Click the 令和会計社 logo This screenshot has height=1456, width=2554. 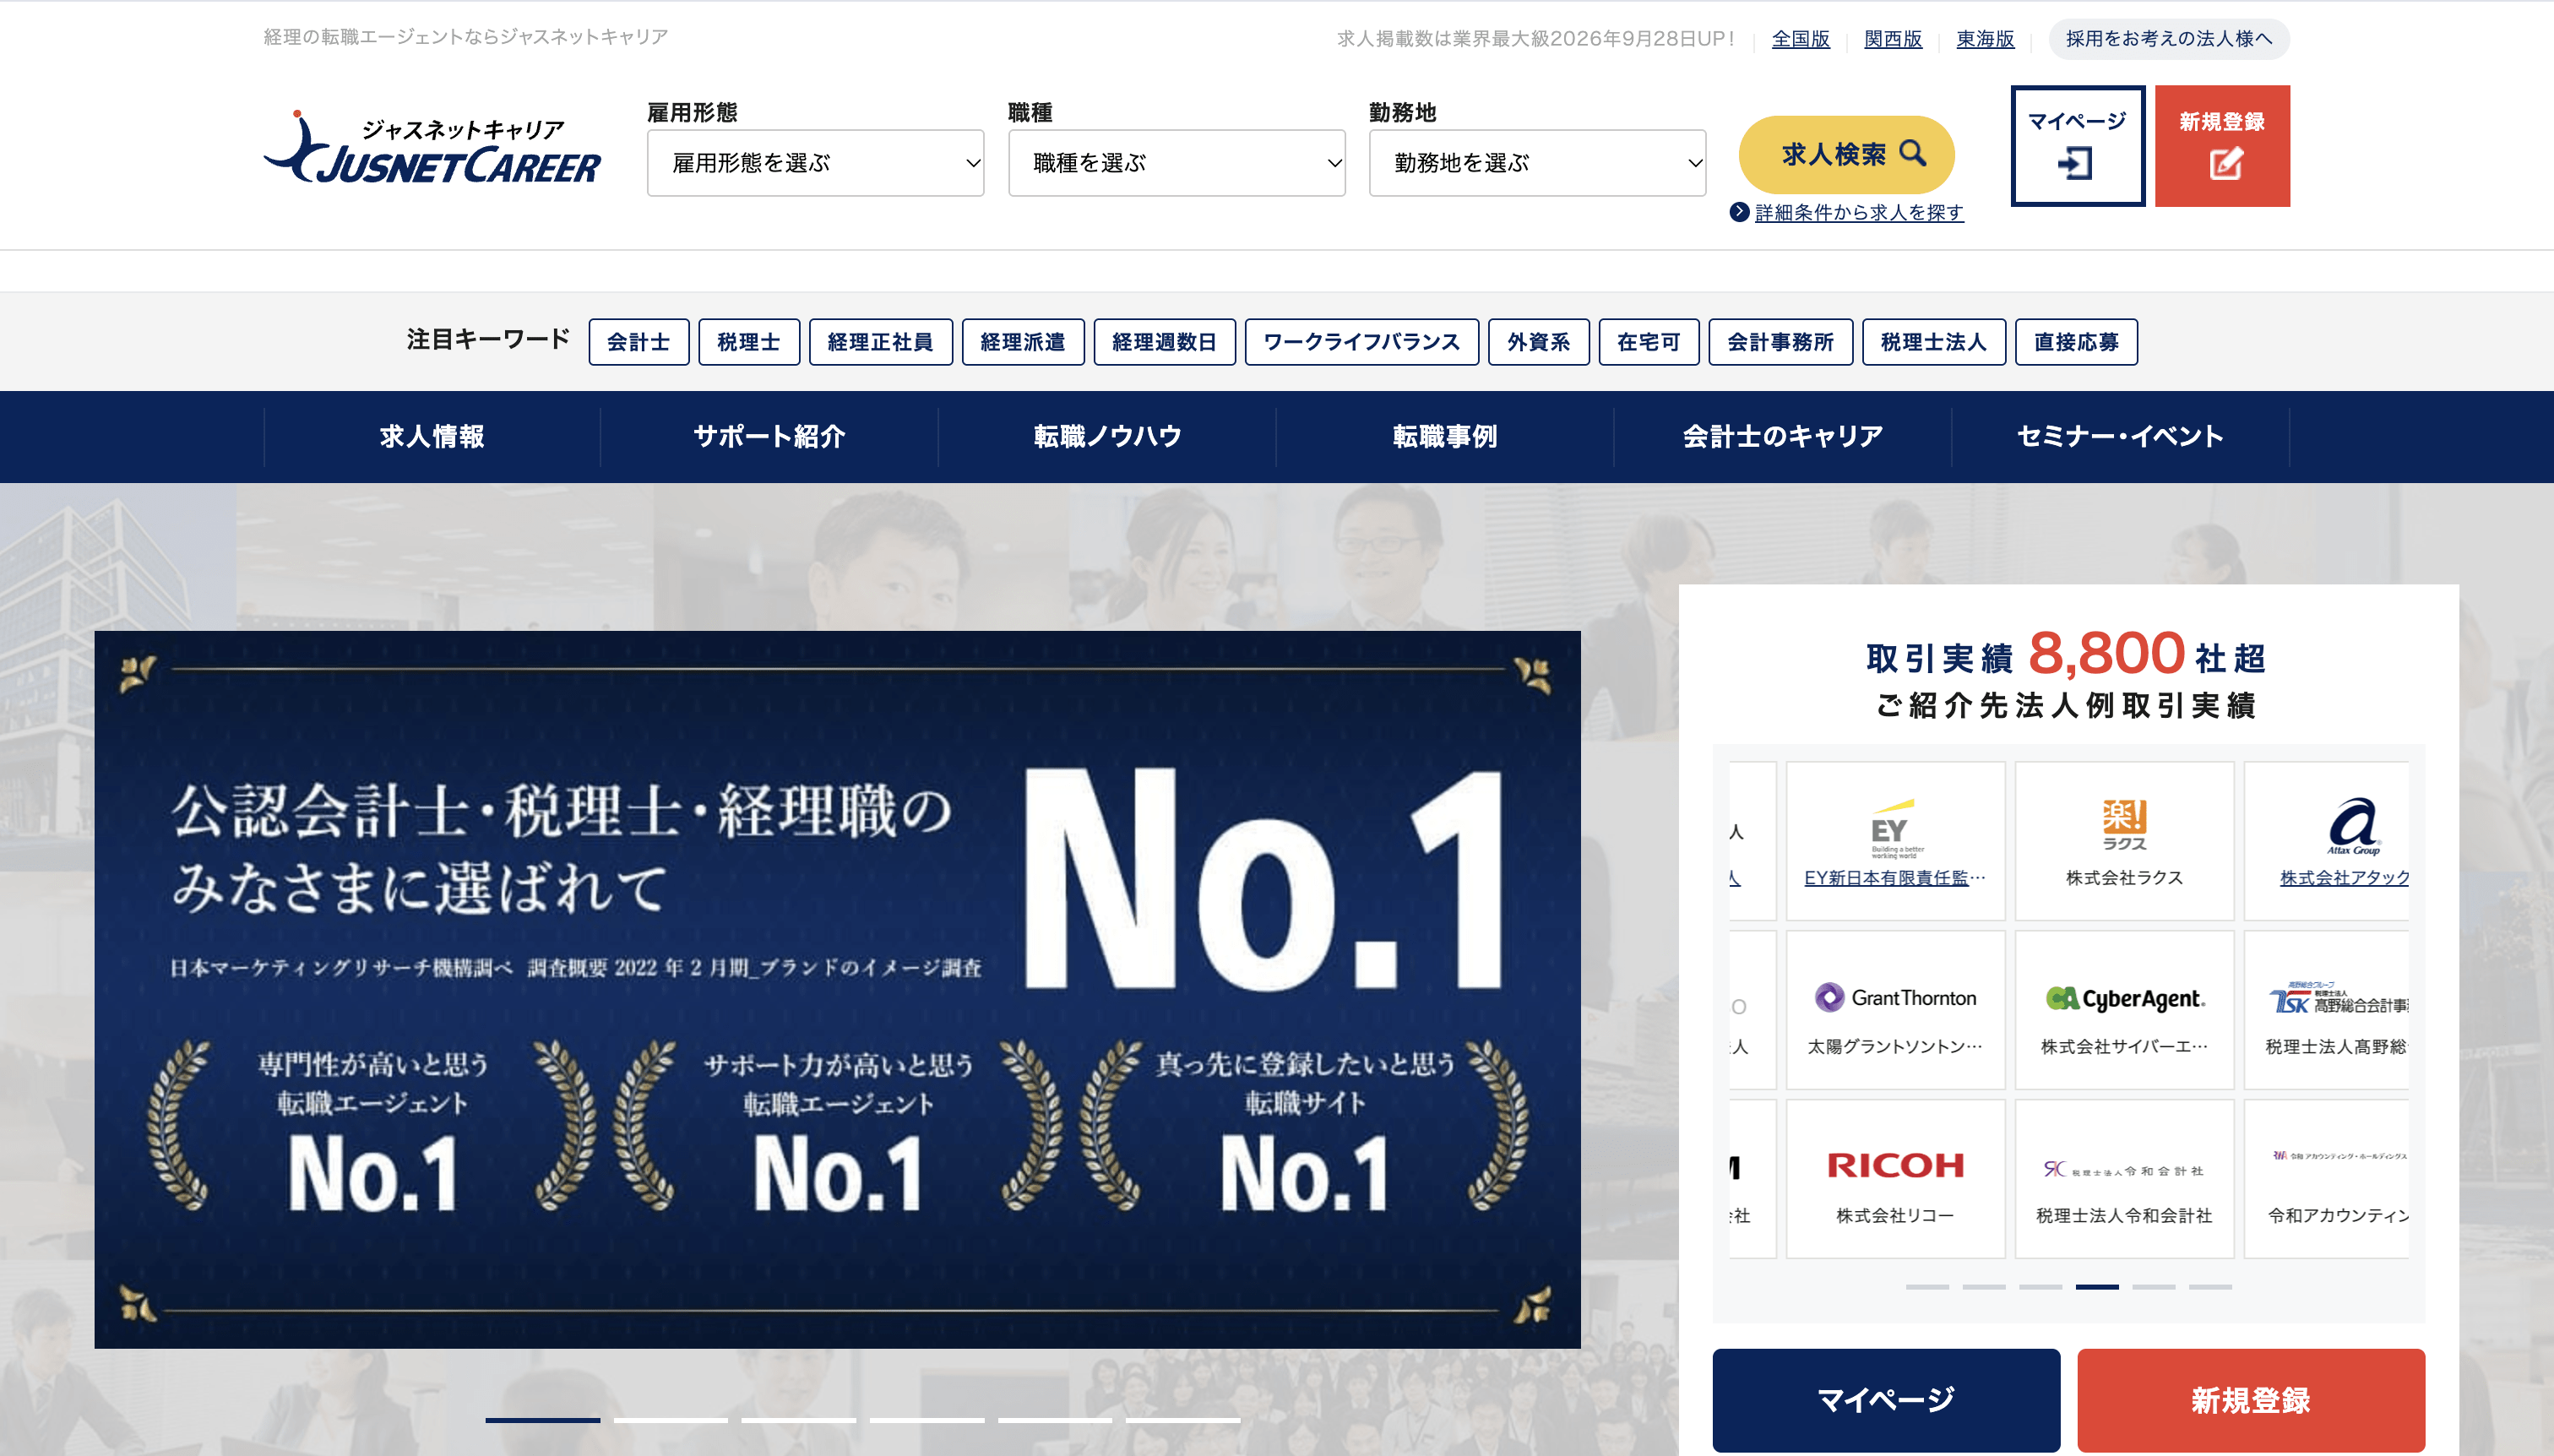[2124, 1169]
